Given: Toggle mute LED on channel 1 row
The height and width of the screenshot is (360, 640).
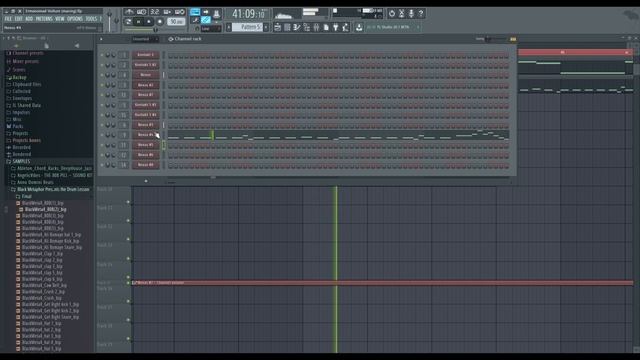Looking at the screenshot, I should (102, 55).
